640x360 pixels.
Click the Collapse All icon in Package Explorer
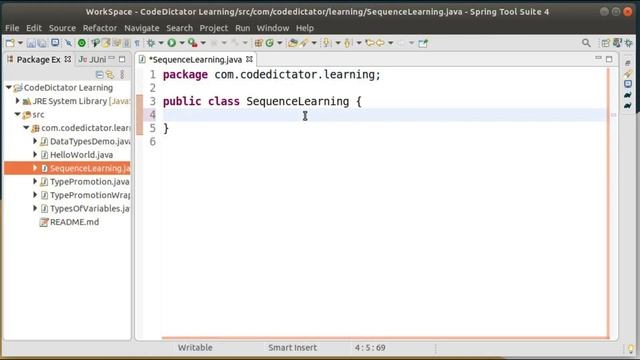[x=99, y=75]
